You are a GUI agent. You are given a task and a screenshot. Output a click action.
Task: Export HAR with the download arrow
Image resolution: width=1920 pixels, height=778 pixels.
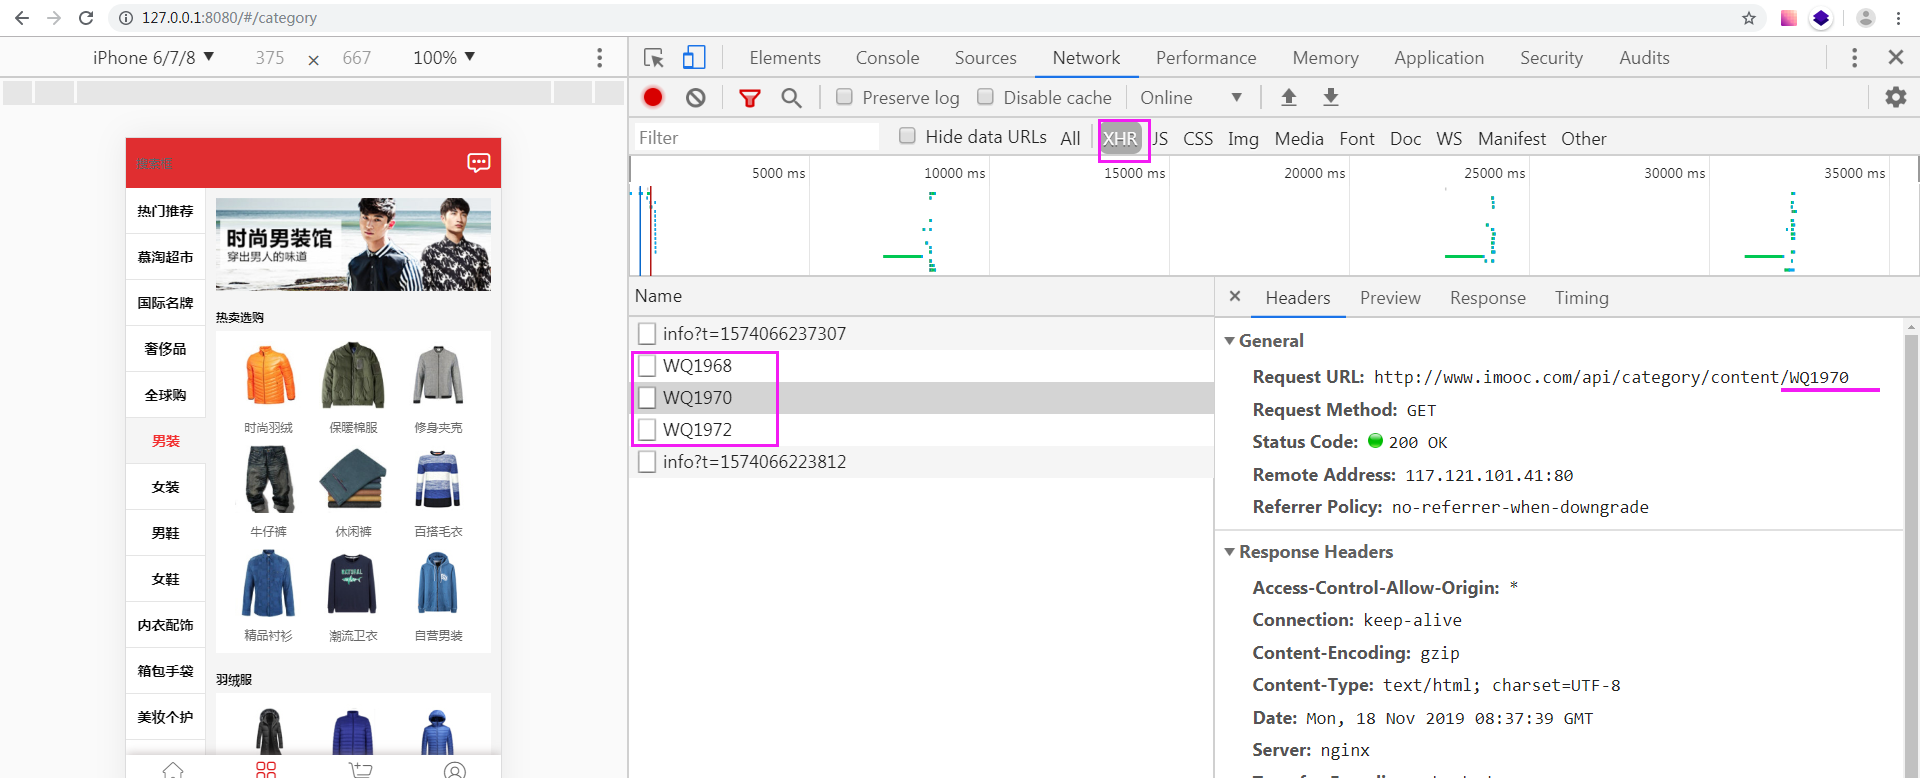(x=1331, y=97)
